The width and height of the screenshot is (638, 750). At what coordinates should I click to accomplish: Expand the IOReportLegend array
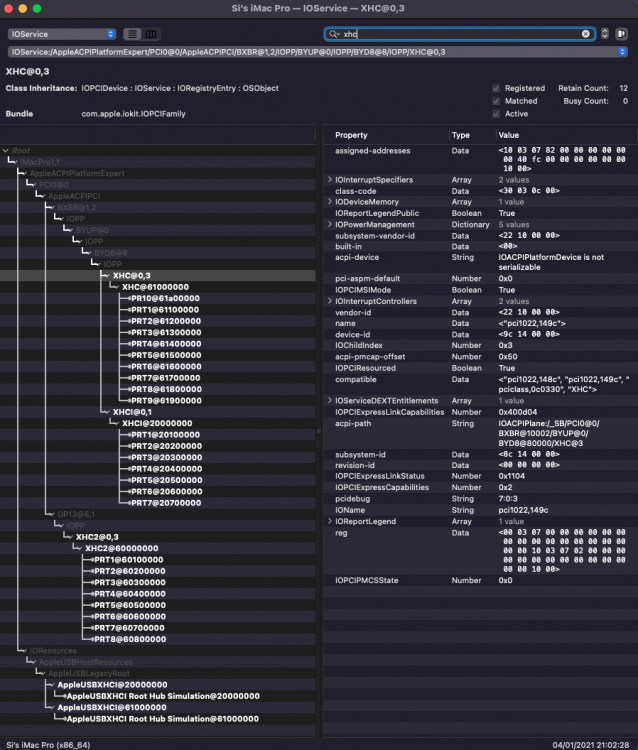[330, 521]
